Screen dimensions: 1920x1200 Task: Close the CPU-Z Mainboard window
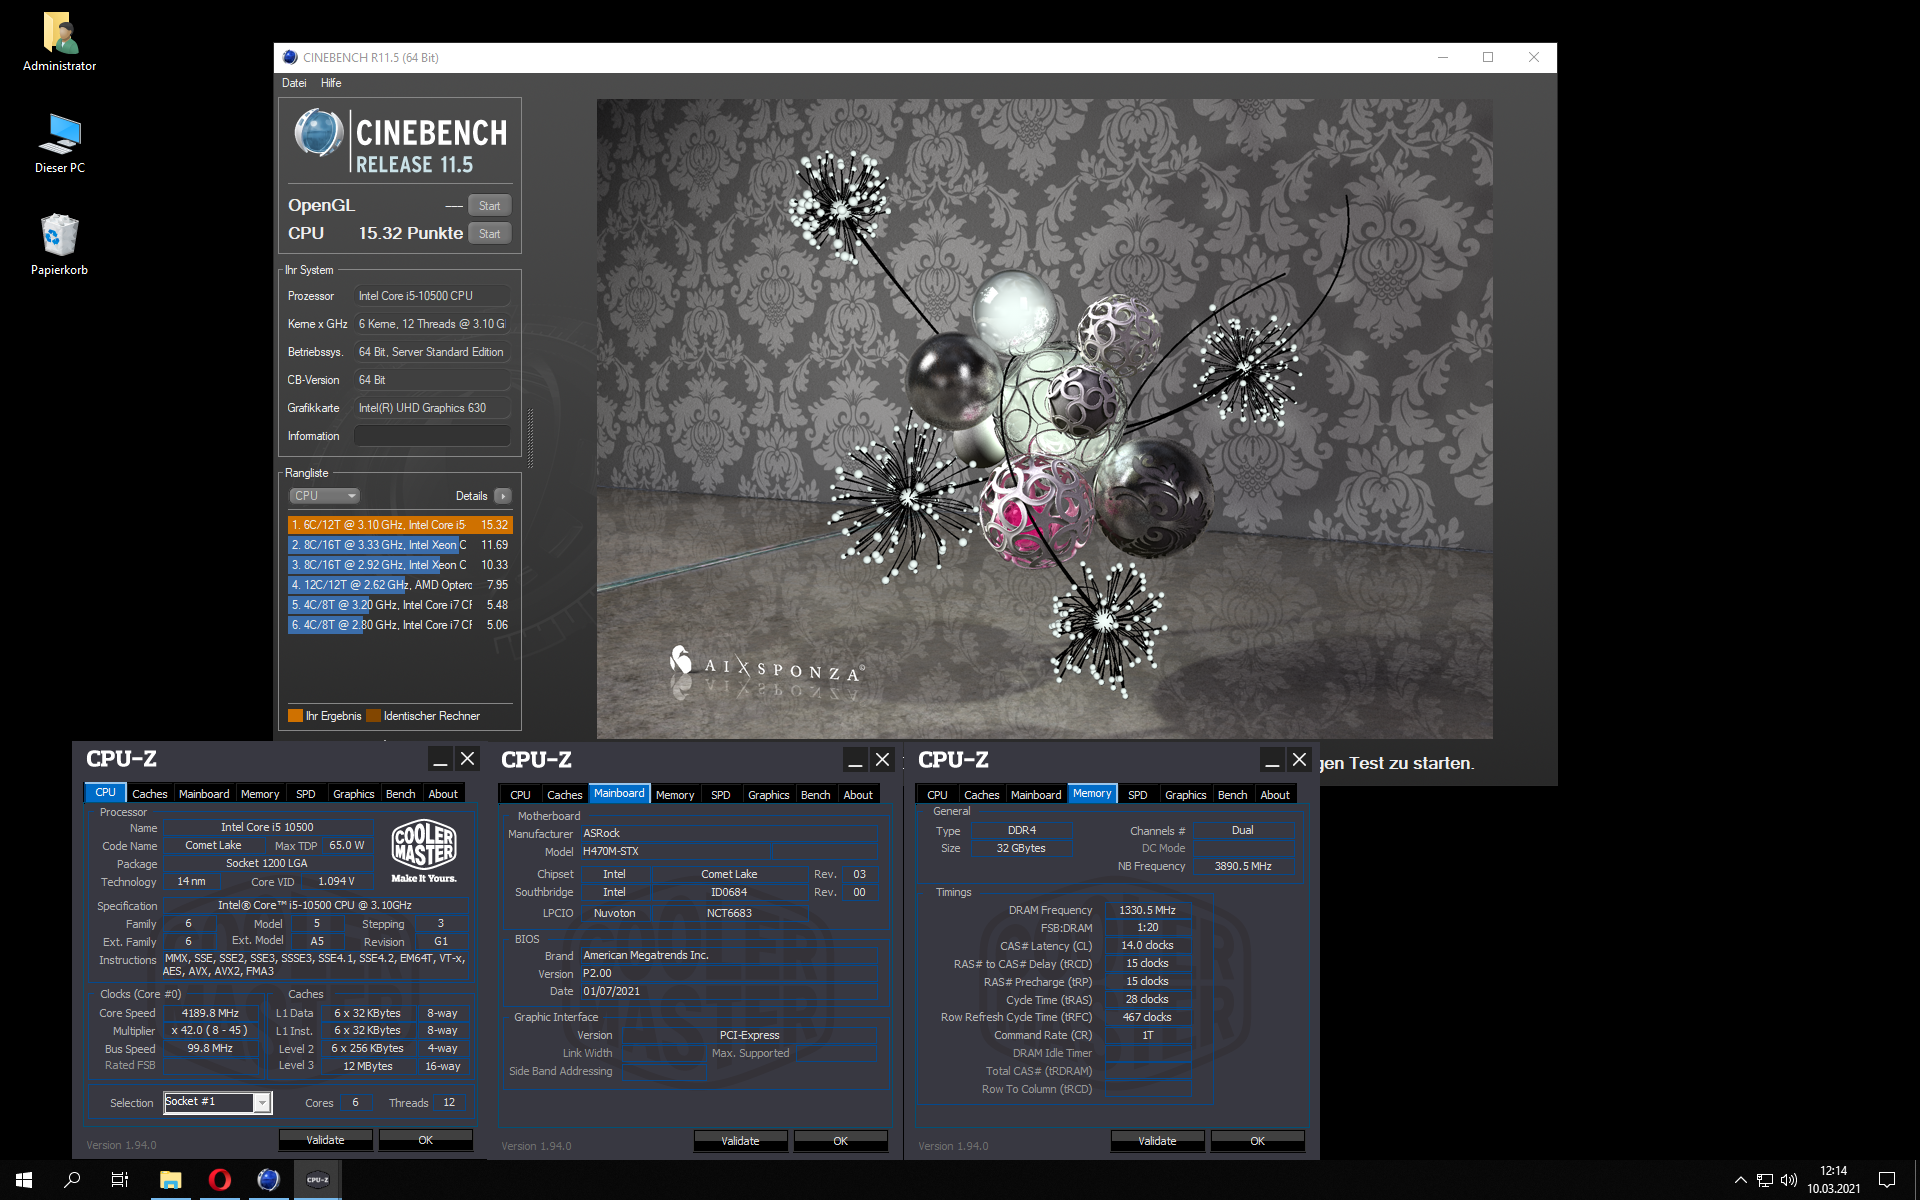point(882,760)
